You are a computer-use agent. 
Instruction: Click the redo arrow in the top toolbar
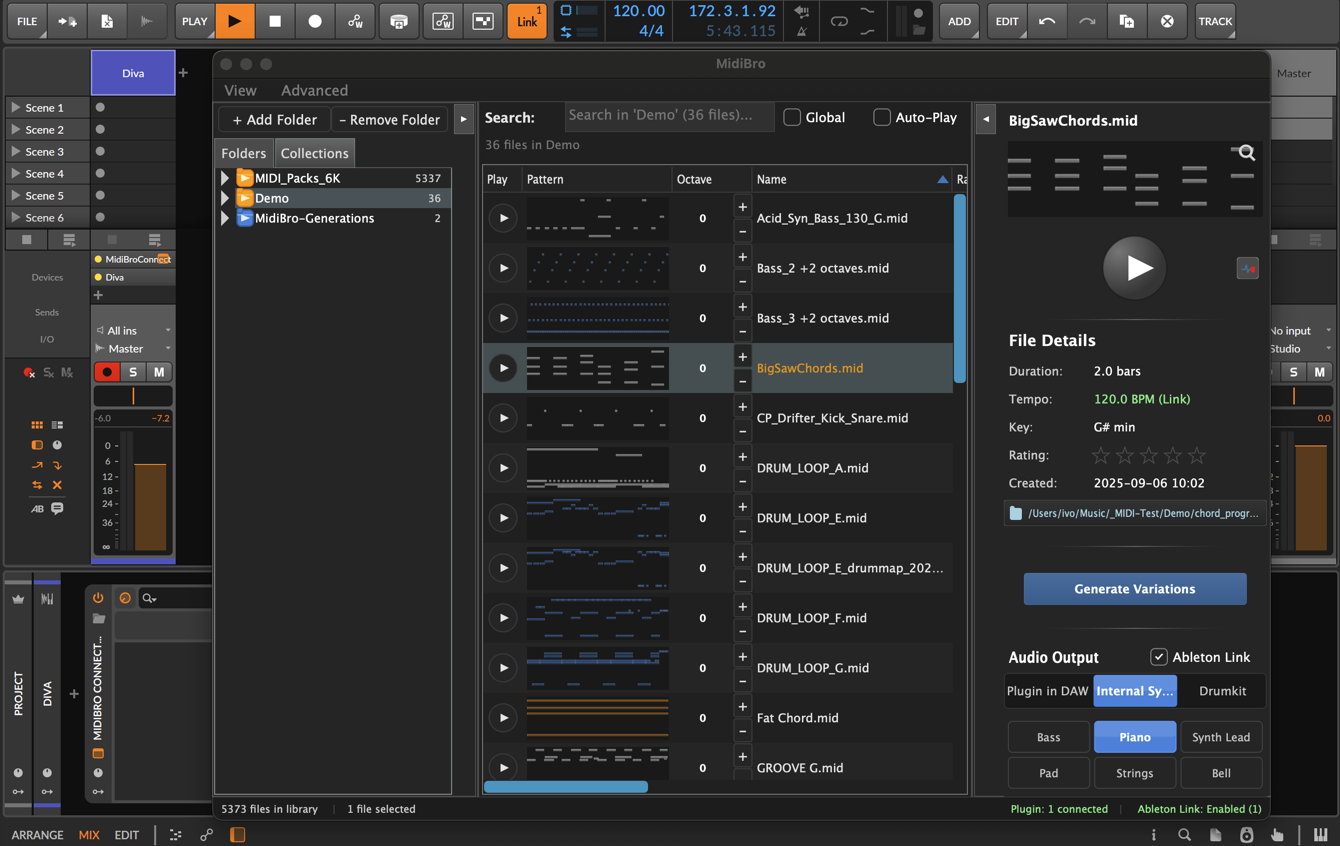click(1087, 21)
